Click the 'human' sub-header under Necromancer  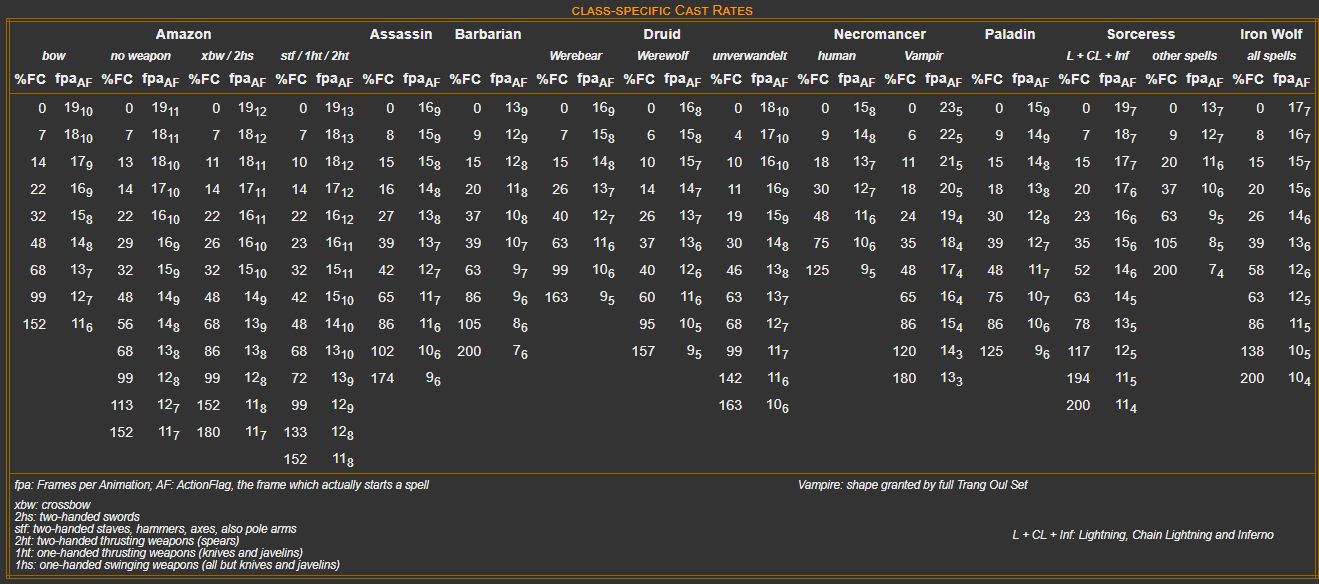point(836,56)
